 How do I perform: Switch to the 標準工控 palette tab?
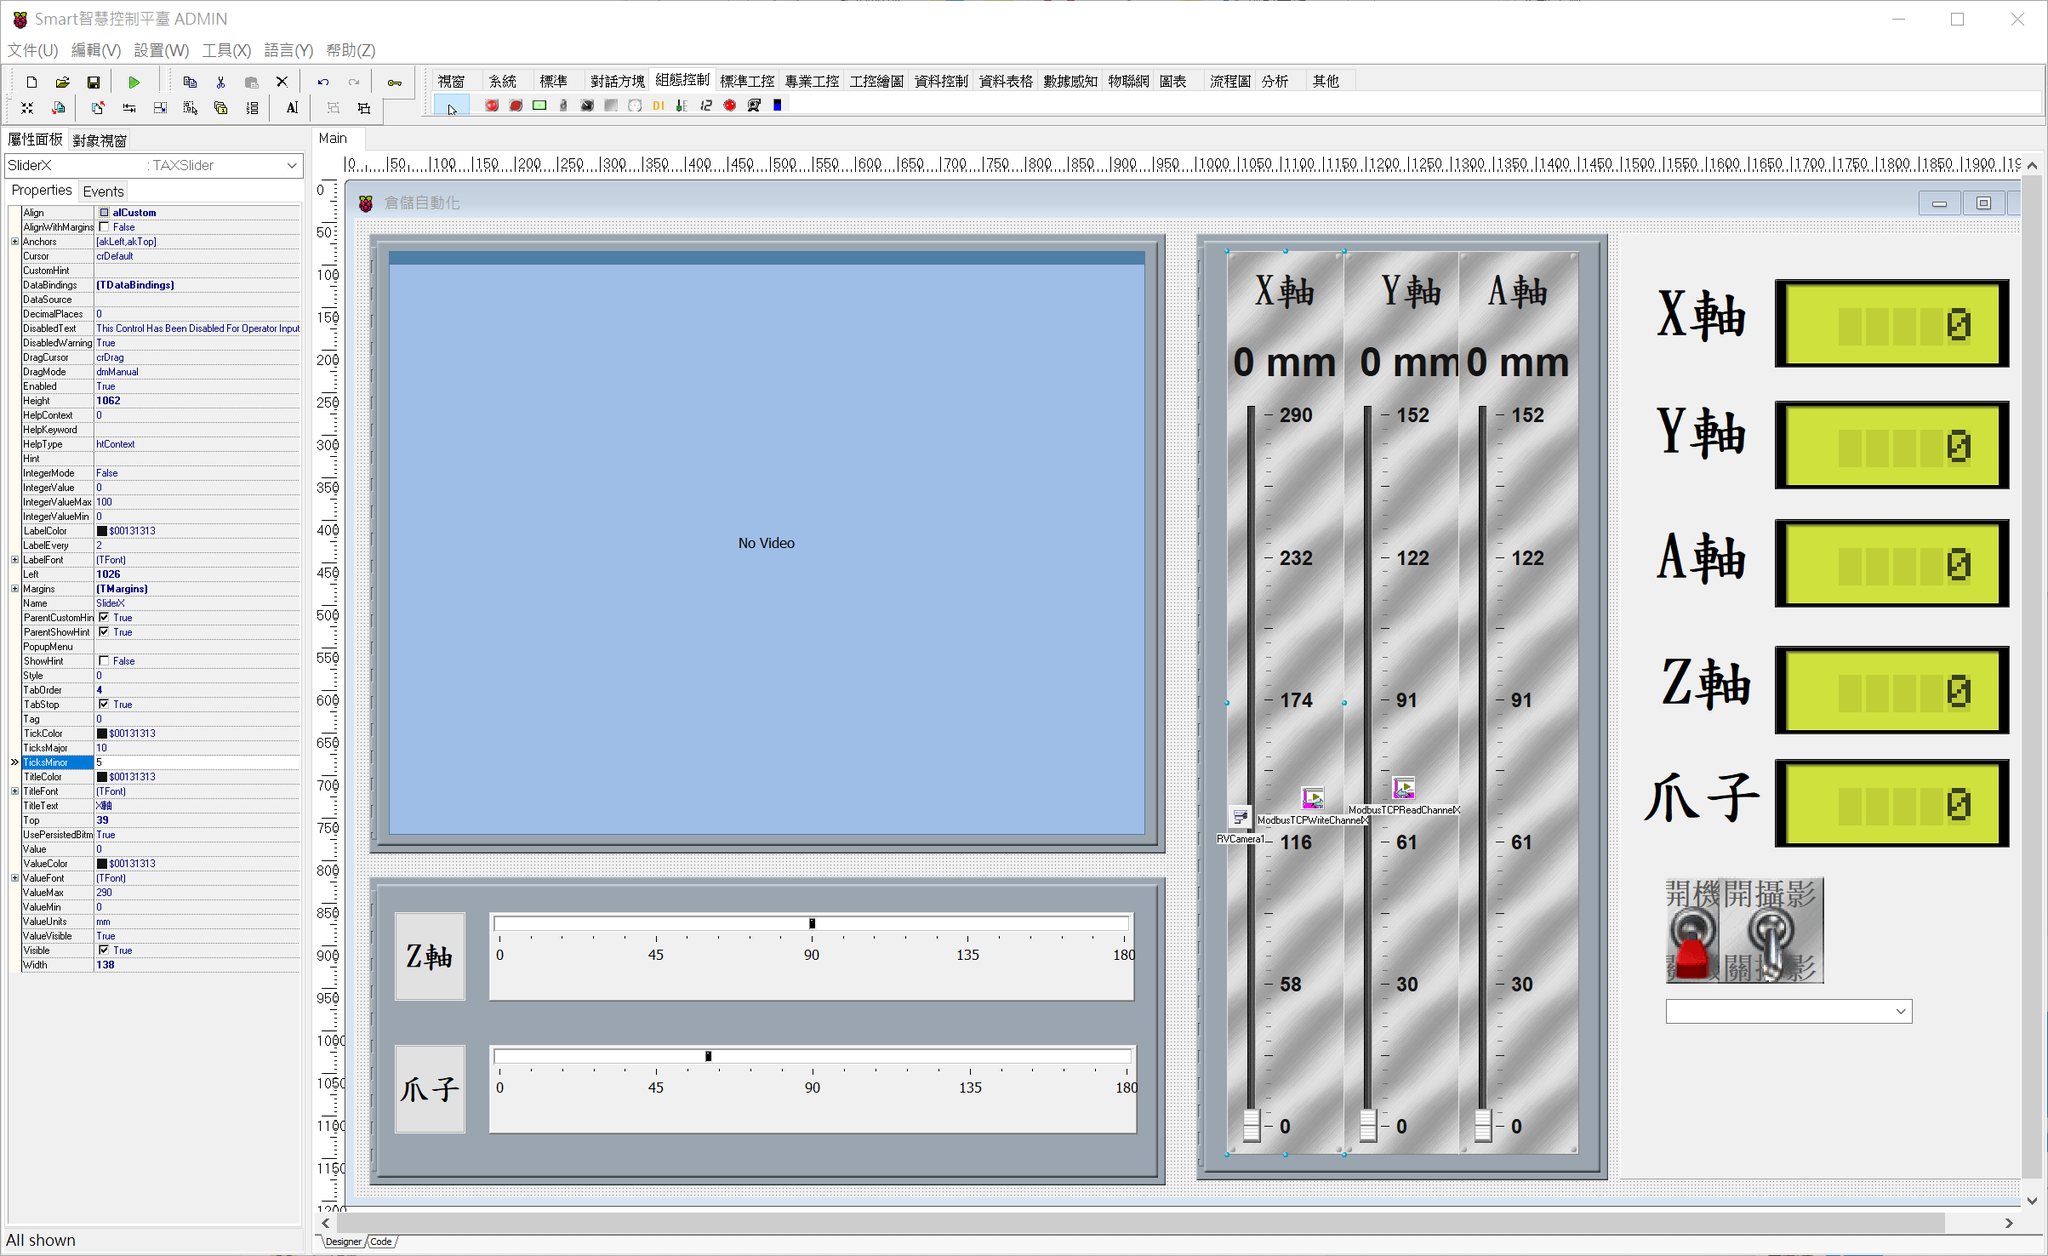pos(747,81)
